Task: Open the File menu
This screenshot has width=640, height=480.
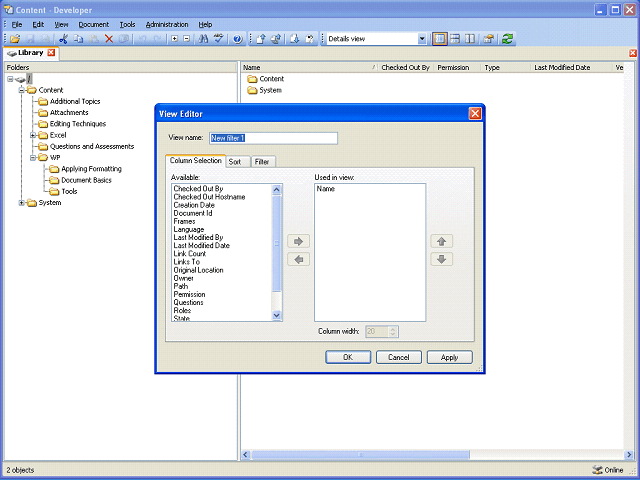Action: [x=17, y=24]
